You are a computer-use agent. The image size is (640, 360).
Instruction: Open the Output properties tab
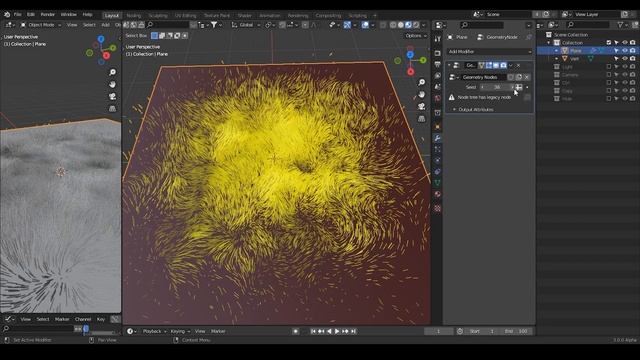(x=438, y=64)
